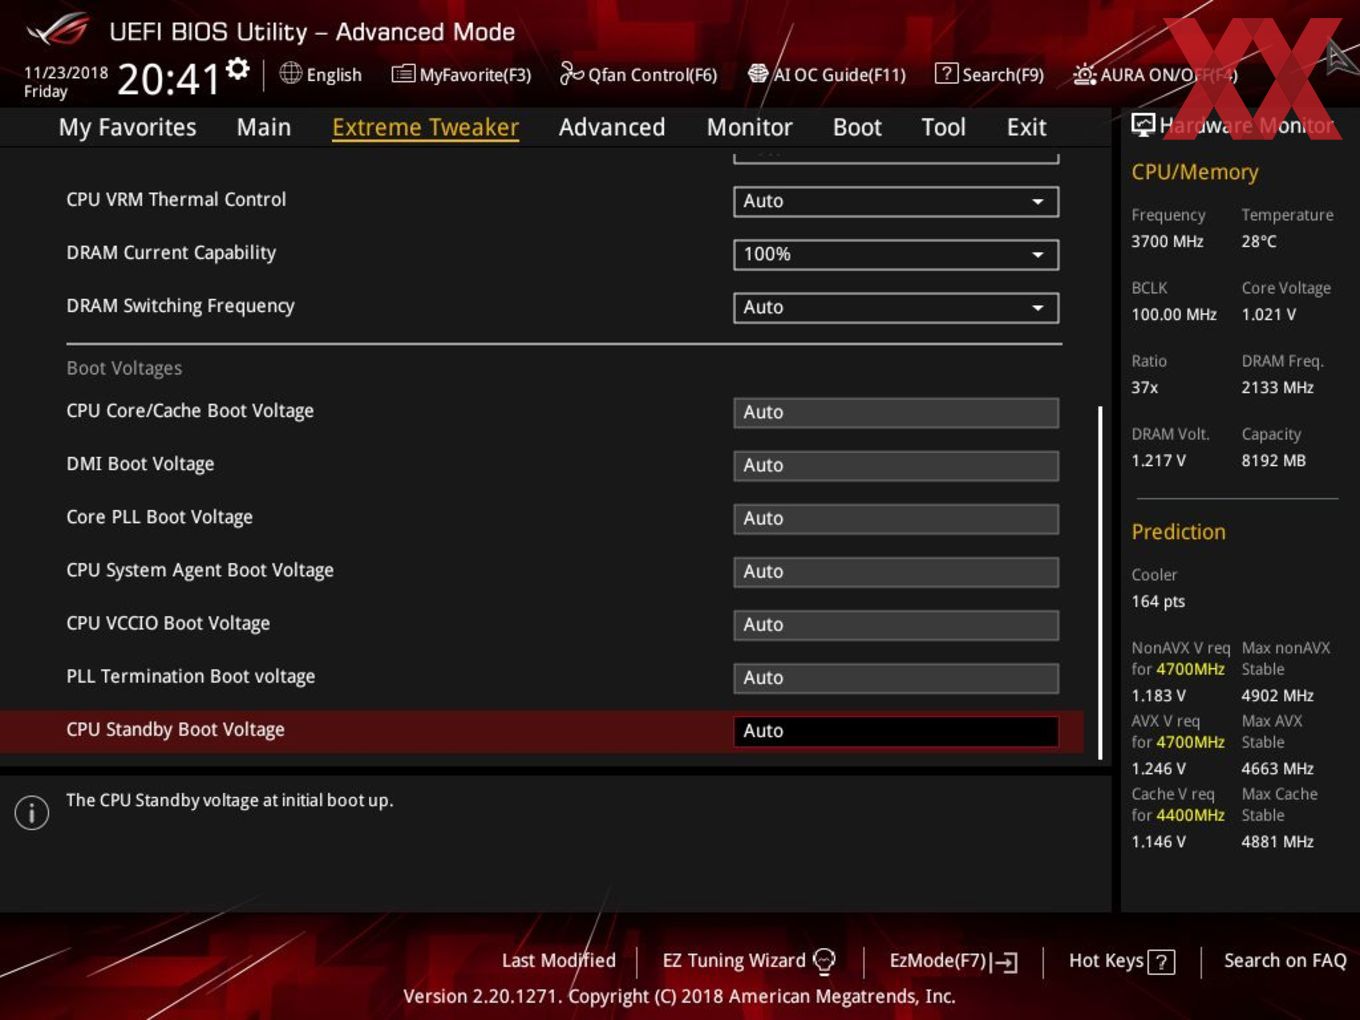The image size is (1360, 1020).
Task: Click Last Modified
Action: tap(559, 960)
